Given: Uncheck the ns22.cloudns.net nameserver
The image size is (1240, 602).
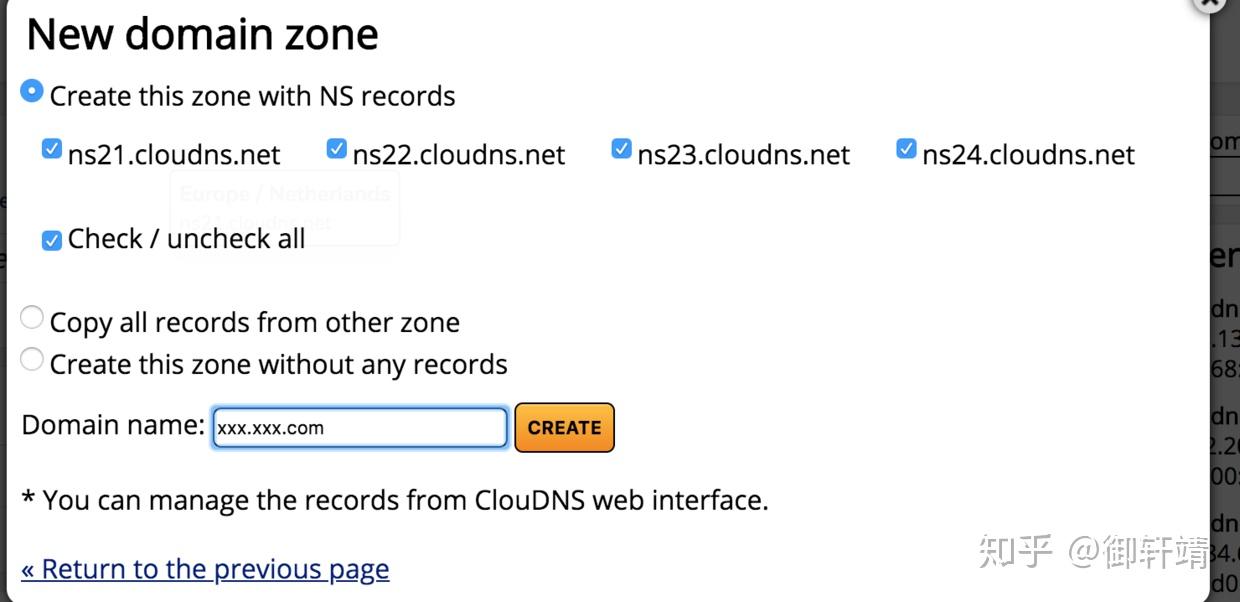Looking at the screenshot, I should click(x=336, y=148).
